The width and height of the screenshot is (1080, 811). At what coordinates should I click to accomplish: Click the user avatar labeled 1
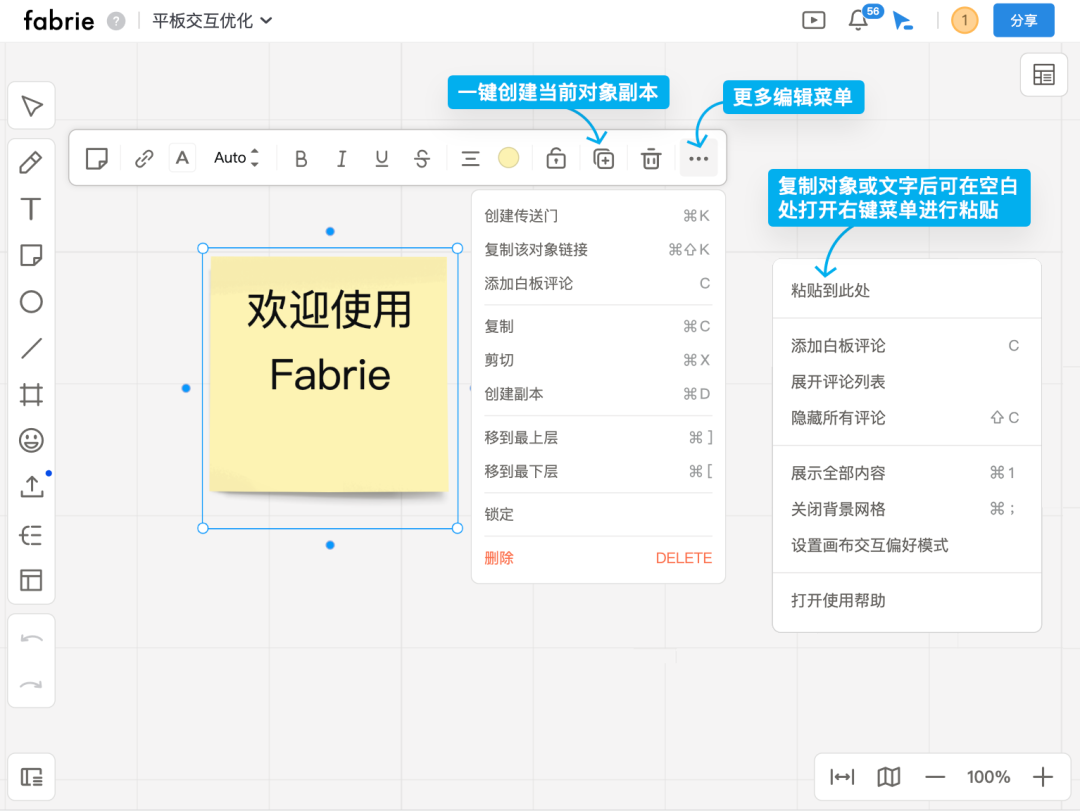tap(964, 21)
